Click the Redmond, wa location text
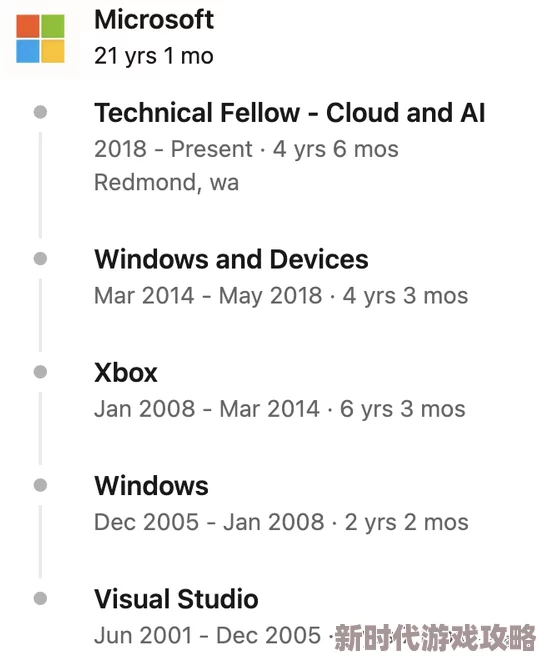 click(167, 182)
